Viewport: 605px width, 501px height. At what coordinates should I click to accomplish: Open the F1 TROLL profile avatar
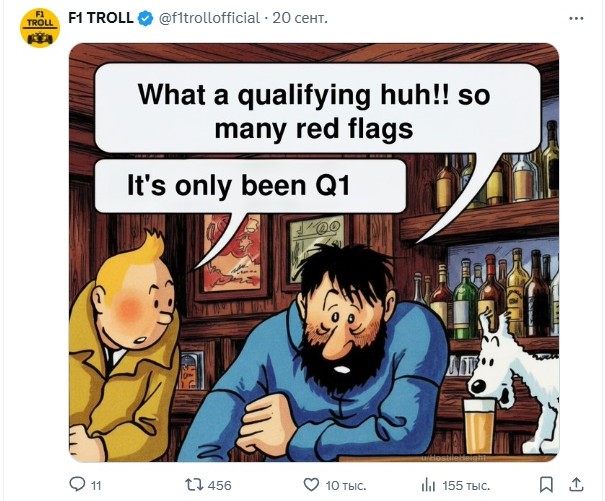pyautogui.click(x=39, y=27)
